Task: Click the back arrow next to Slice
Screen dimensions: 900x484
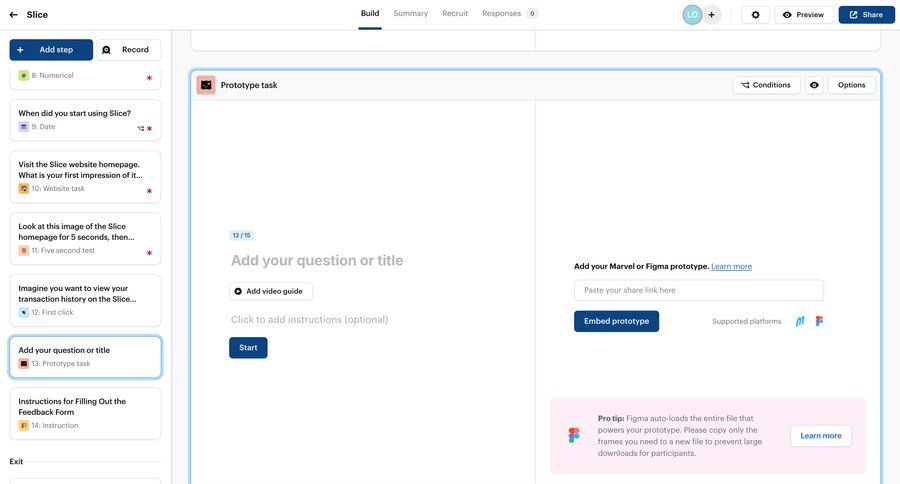Action: [13, 15]
